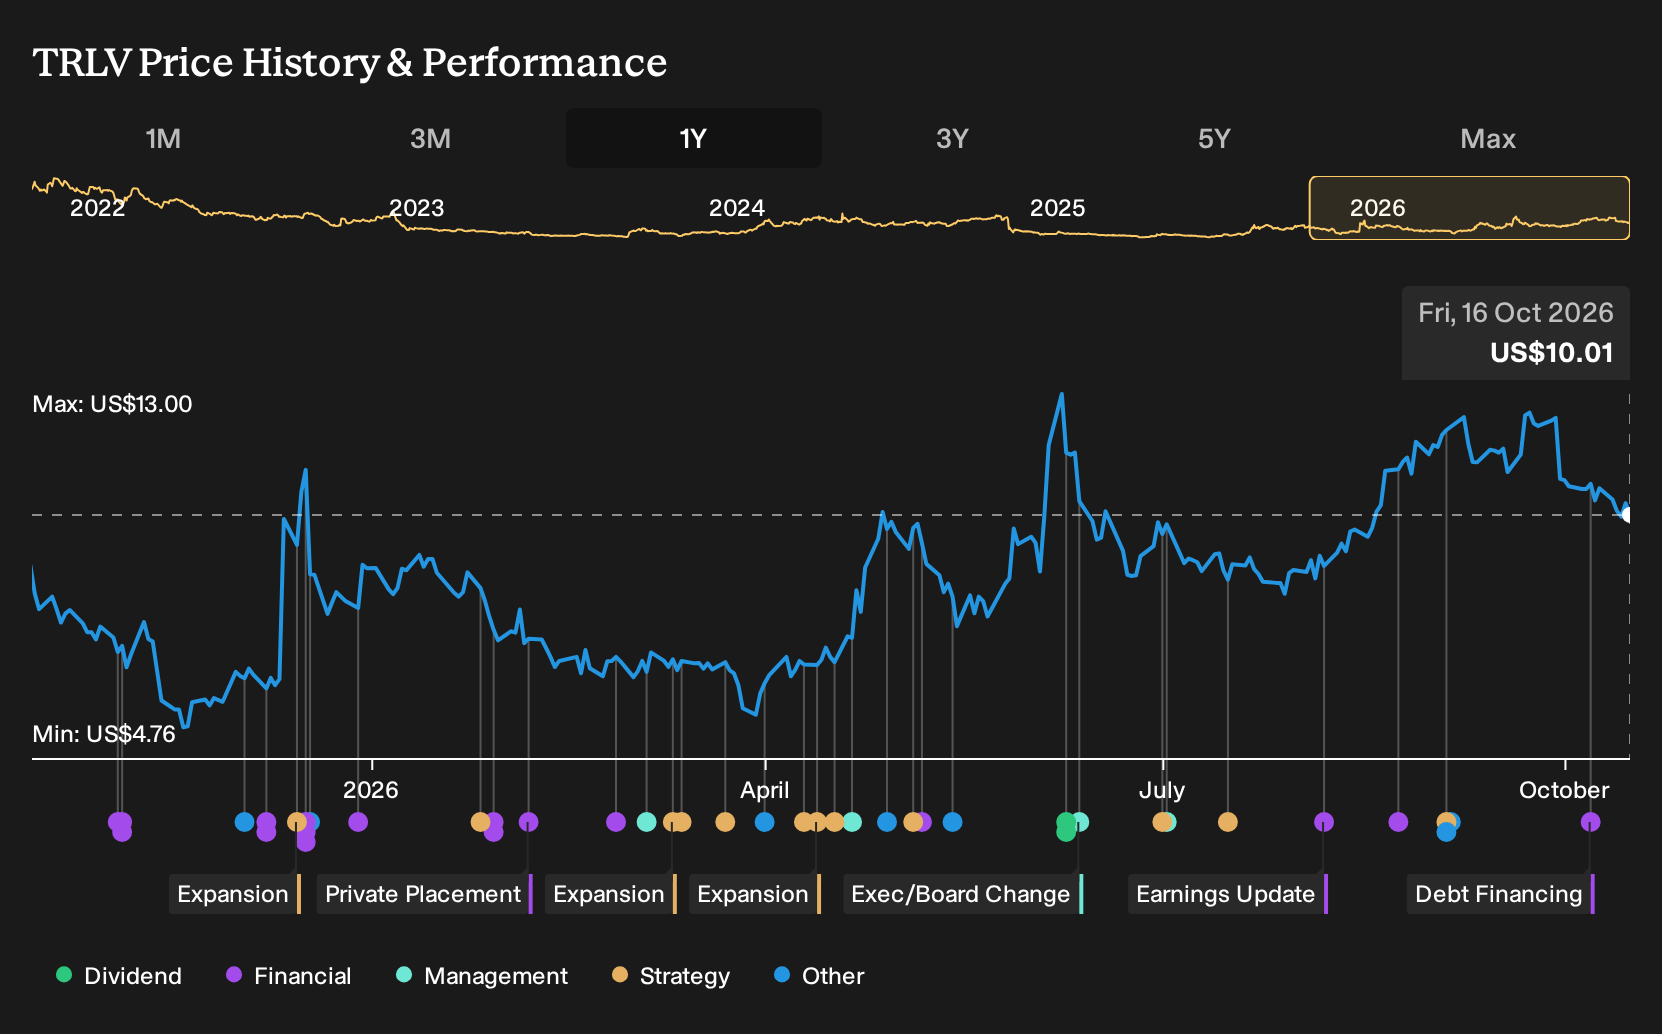Click the July axis label

(1162, 790)
